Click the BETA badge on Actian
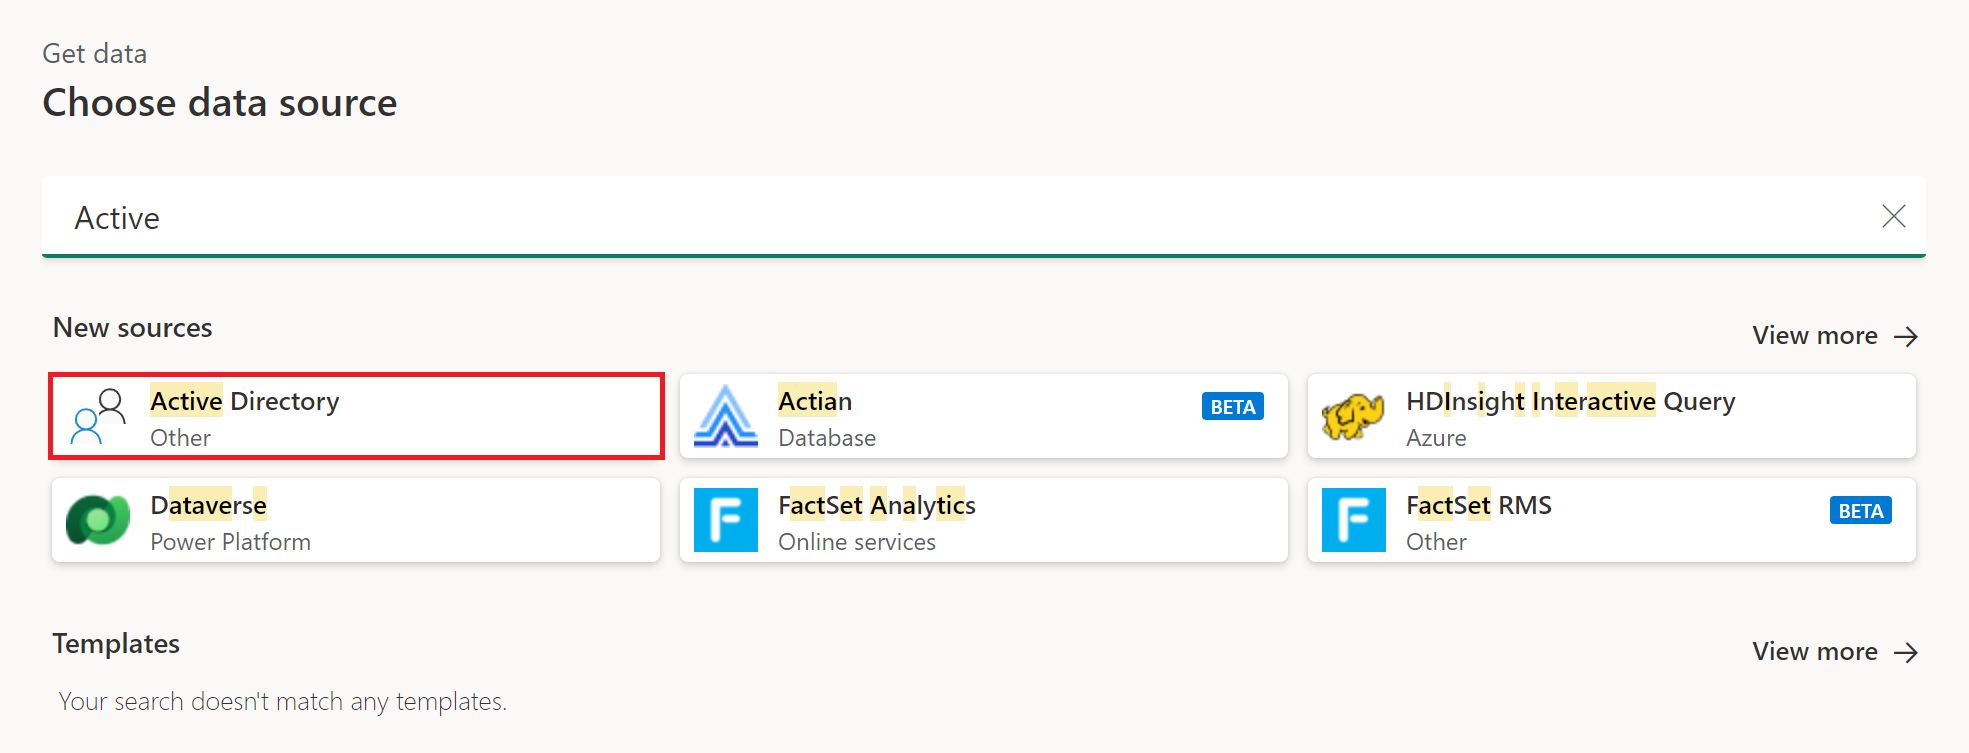The width and height of the screenshot is (1969, 753). [1232, 406]
